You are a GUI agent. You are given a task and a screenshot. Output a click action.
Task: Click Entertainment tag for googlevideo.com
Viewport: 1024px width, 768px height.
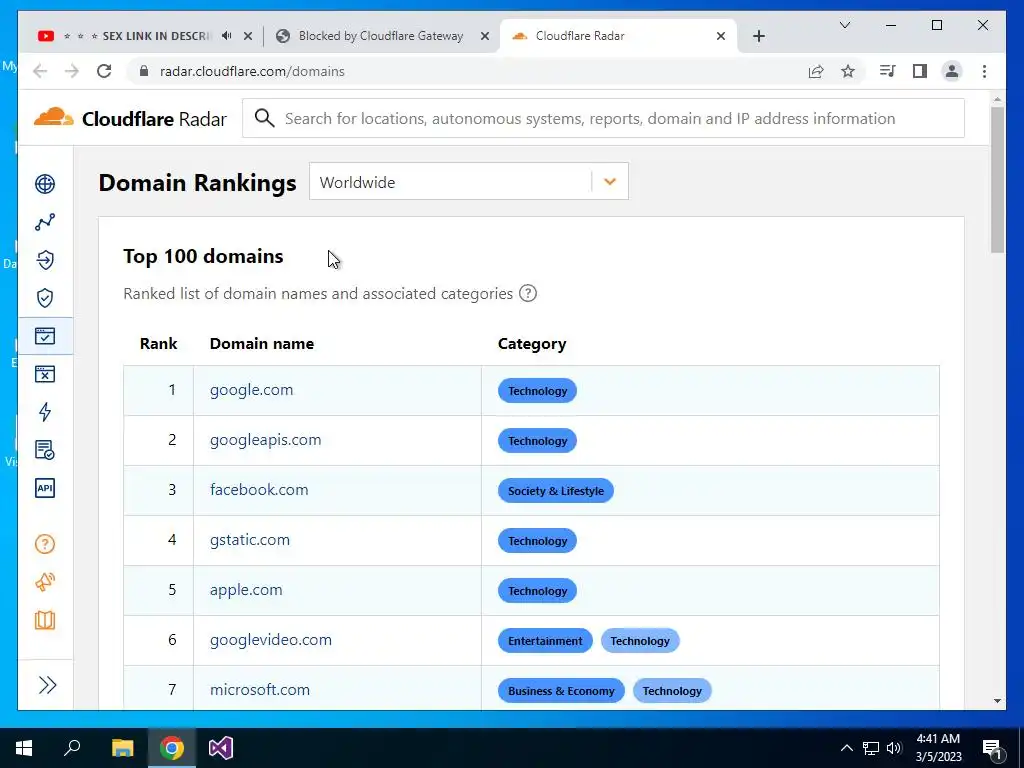(545, 641)
